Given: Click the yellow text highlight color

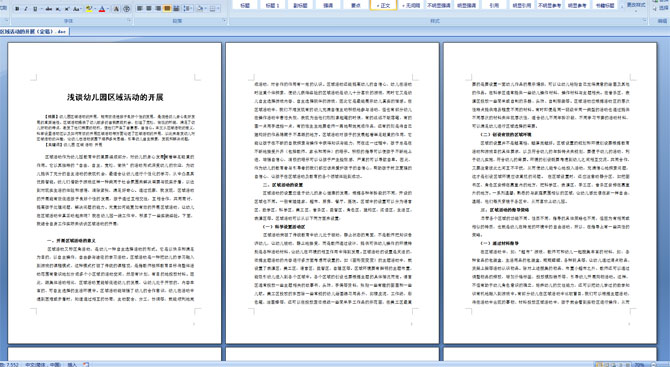Looking at the screenshot, I should [x=89, y=9].
